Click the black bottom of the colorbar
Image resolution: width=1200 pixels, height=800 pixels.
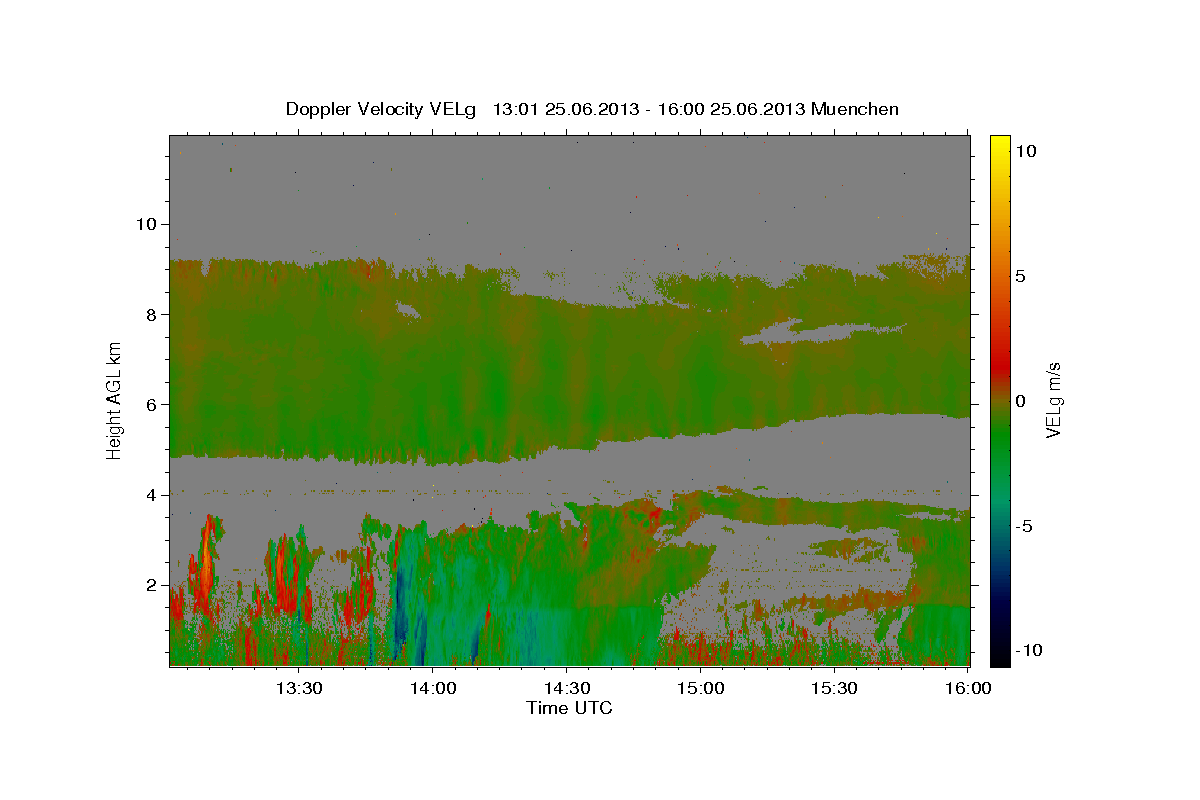[x=999, y=656]
